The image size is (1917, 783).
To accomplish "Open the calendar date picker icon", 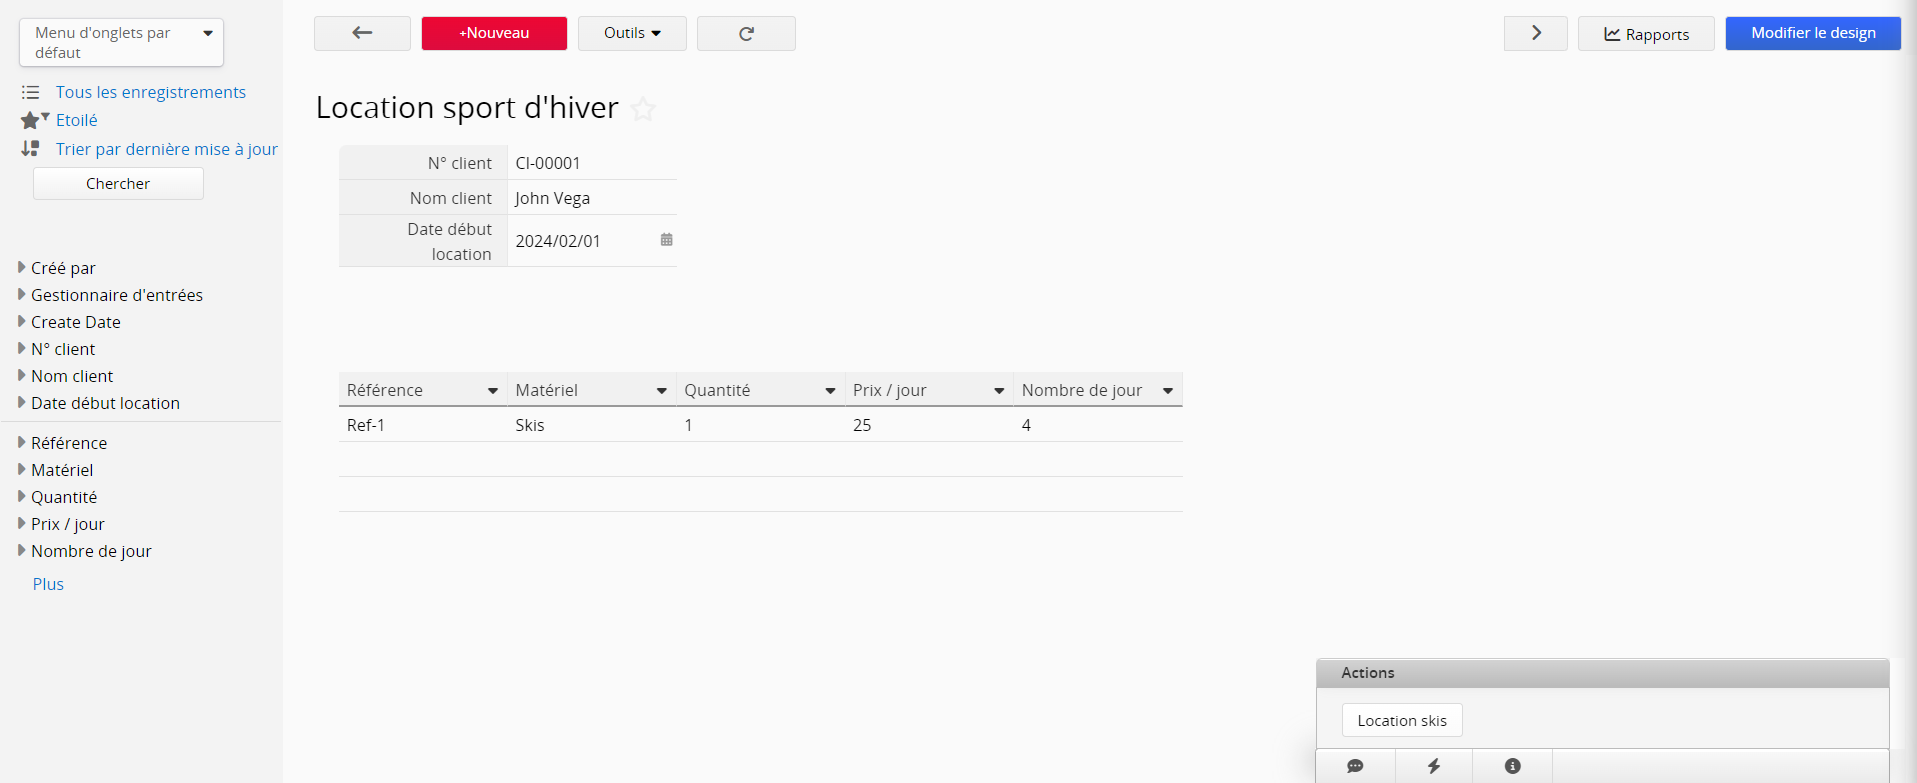I will tap(666, 240).
